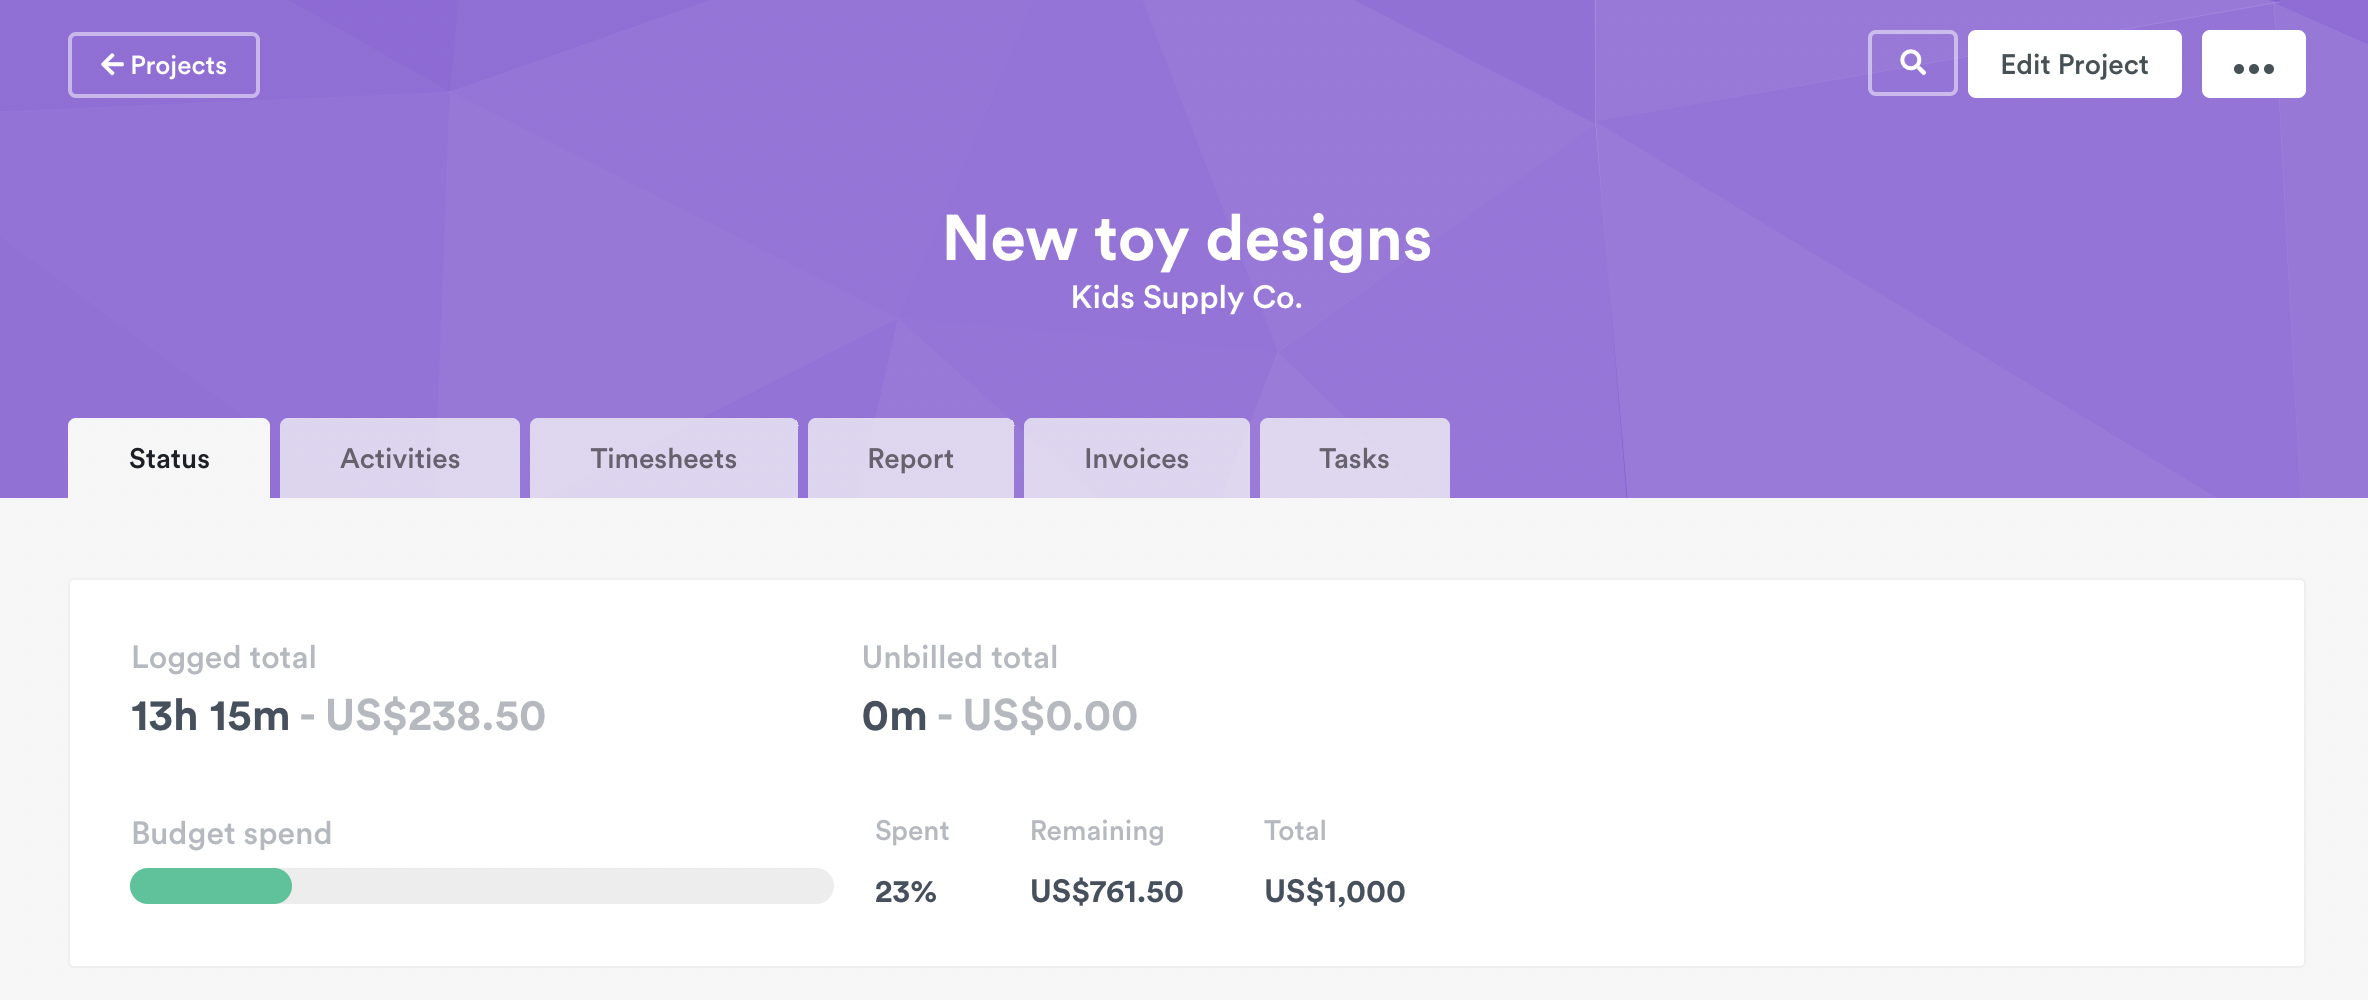This screenshot has width=2368, height=1000.
Task: Click the US$238.50 logged amount
Action: [435, 716]
